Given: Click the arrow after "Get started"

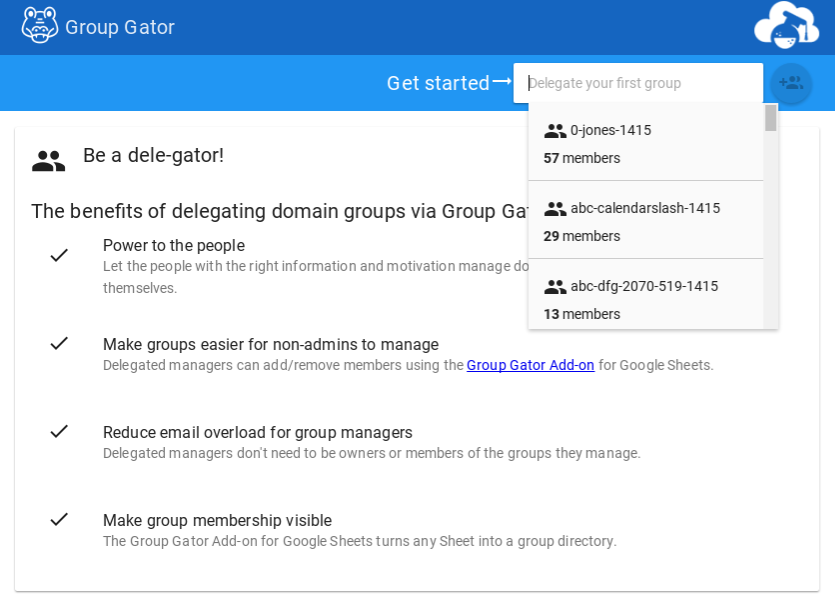Looking at the screenshot, I should (x=502, y=81).
